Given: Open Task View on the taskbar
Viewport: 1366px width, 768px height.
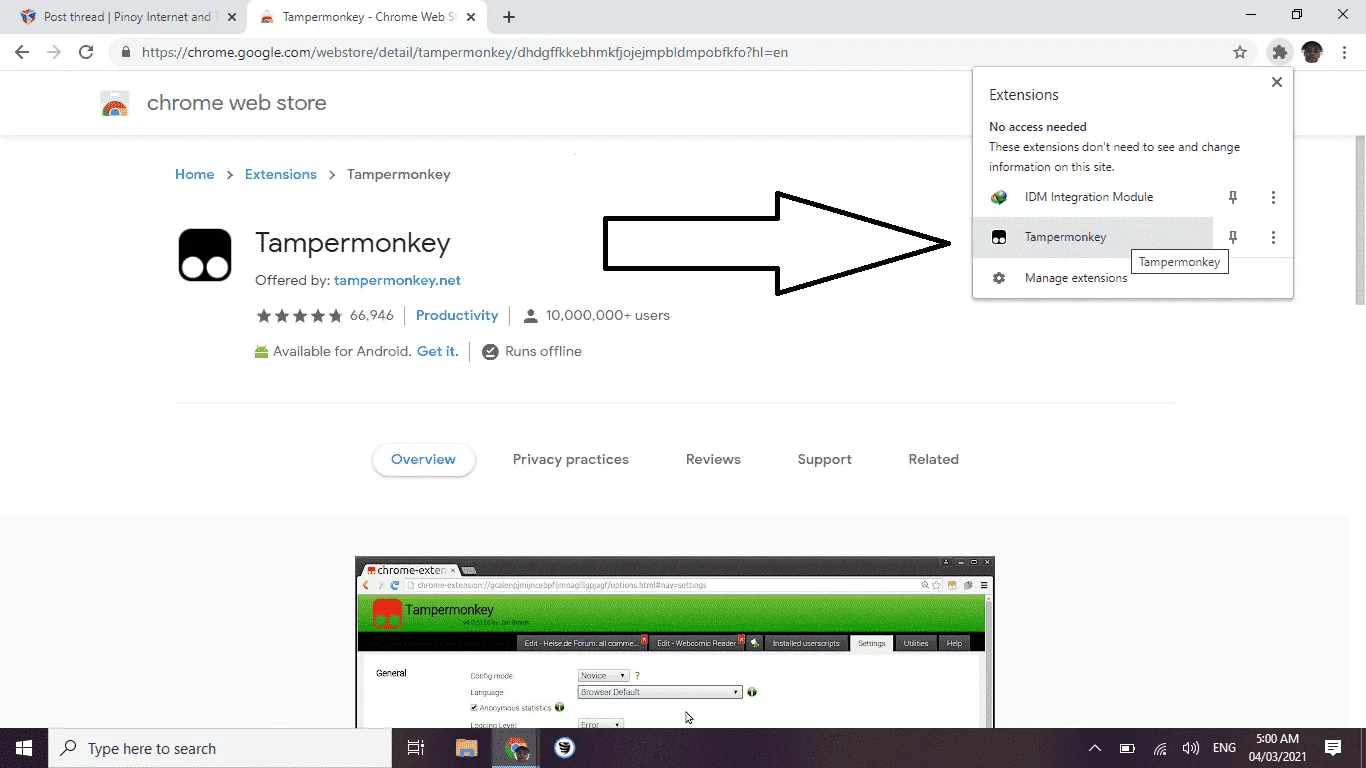Looking at the screenshot, I should pyautogui.click(x=416, y=748).
